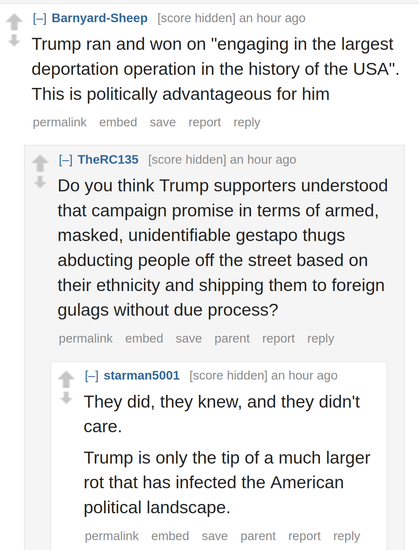Reply to TheRC135's comment
The image size is (419, 550).
[x=320, y=338]
